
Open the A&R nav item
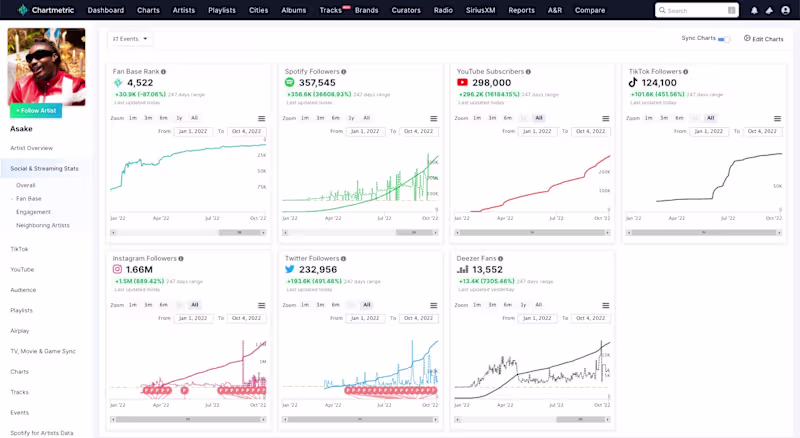coord(555,10)
